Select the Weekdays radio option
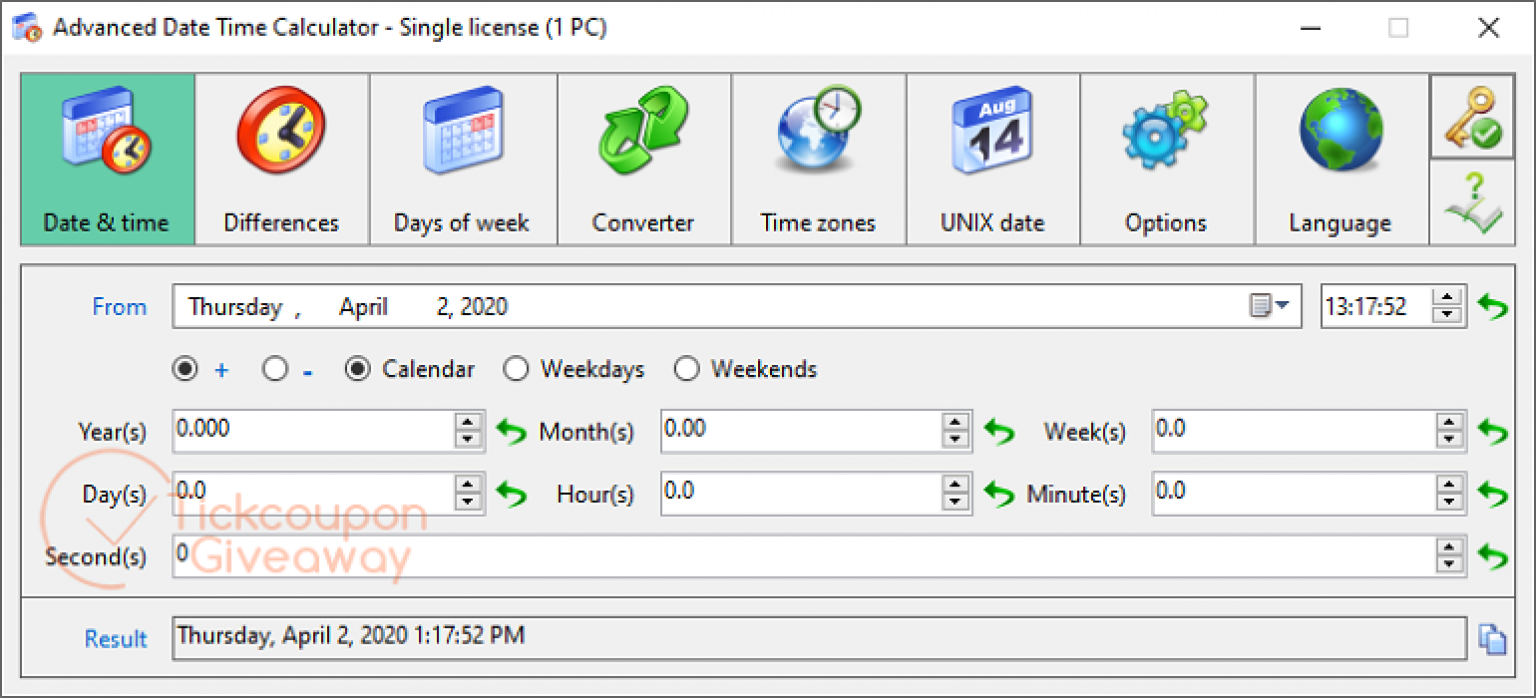 (516, 370)
